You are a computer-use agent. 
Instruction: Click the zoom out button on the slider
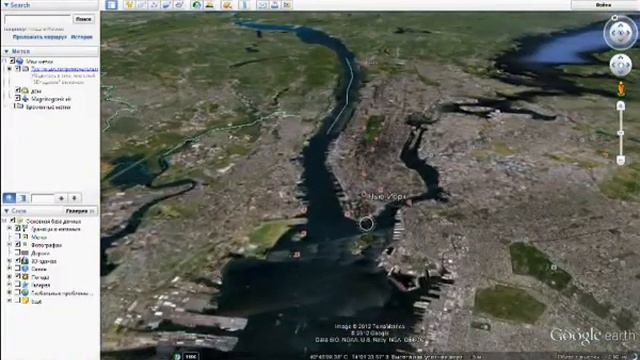click(x=620, y=160)
